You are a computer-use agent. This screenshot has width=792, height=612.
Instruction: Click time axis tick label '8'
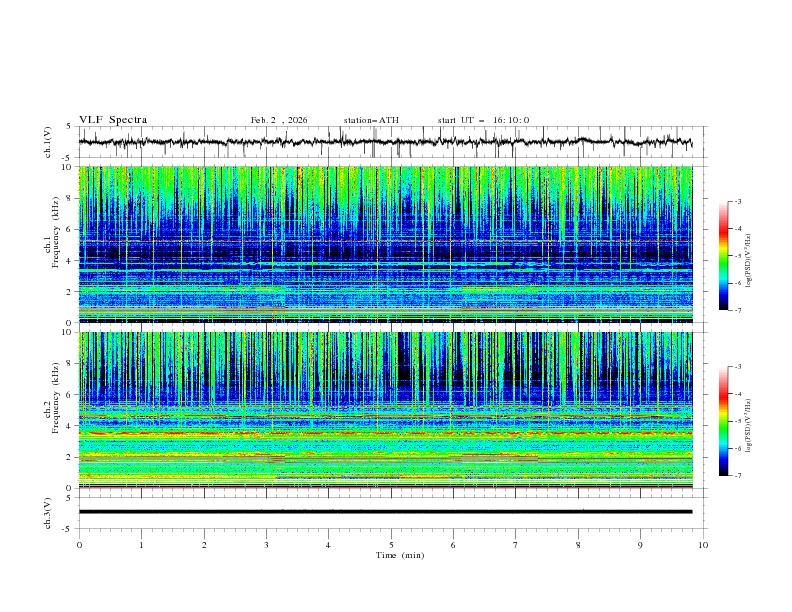pos(578,545)
